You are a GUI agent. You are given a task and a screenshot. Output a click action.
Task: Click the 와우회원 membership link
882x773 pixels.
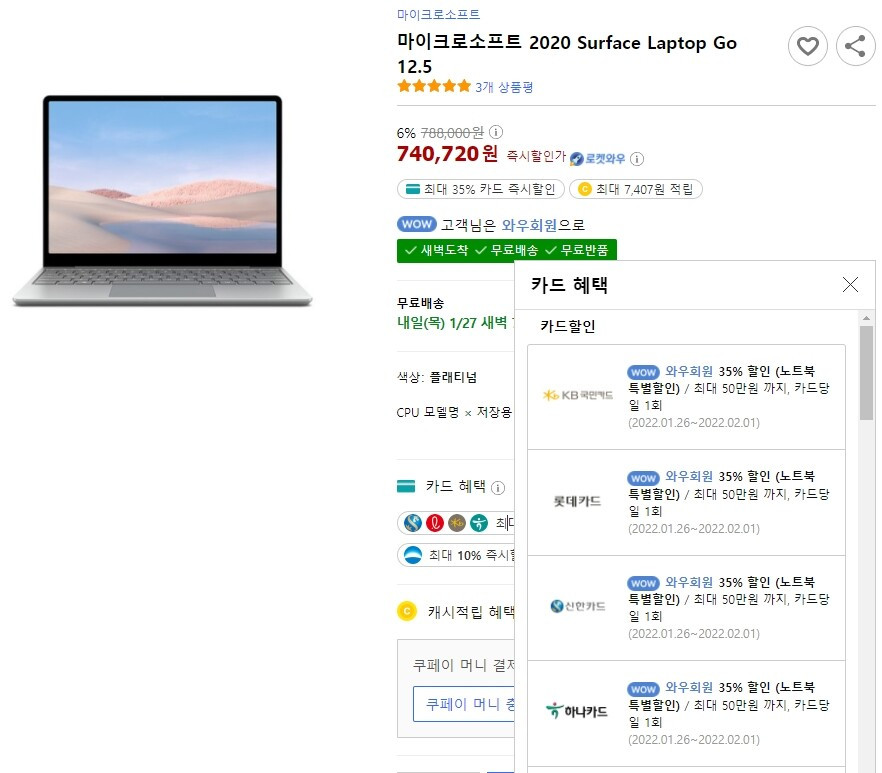coord(529,226)
